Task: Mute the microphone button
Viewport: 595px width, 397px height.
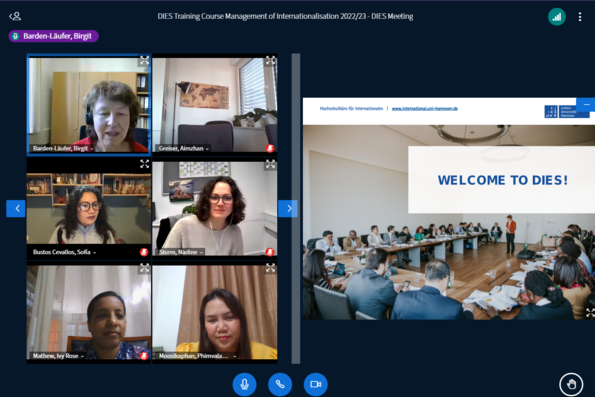Action: point(244,384)
